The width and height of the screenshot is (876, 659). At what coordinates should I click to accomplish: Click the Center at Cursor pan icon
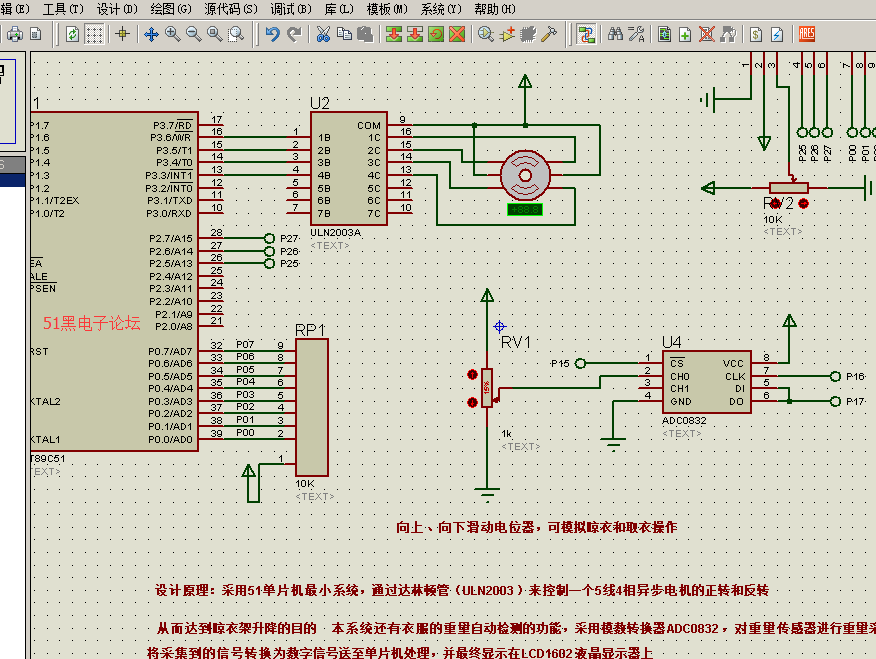[151, 35]
